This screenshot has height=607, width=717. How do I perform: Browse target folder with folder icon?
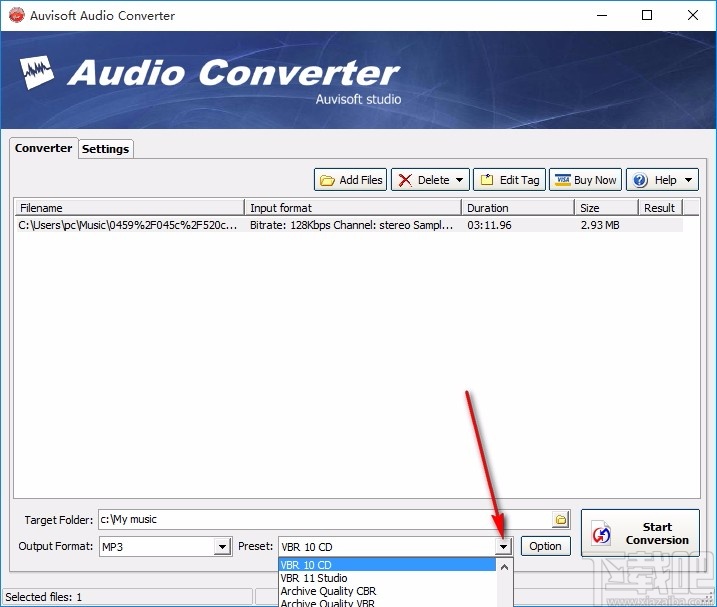coord(561,520)
